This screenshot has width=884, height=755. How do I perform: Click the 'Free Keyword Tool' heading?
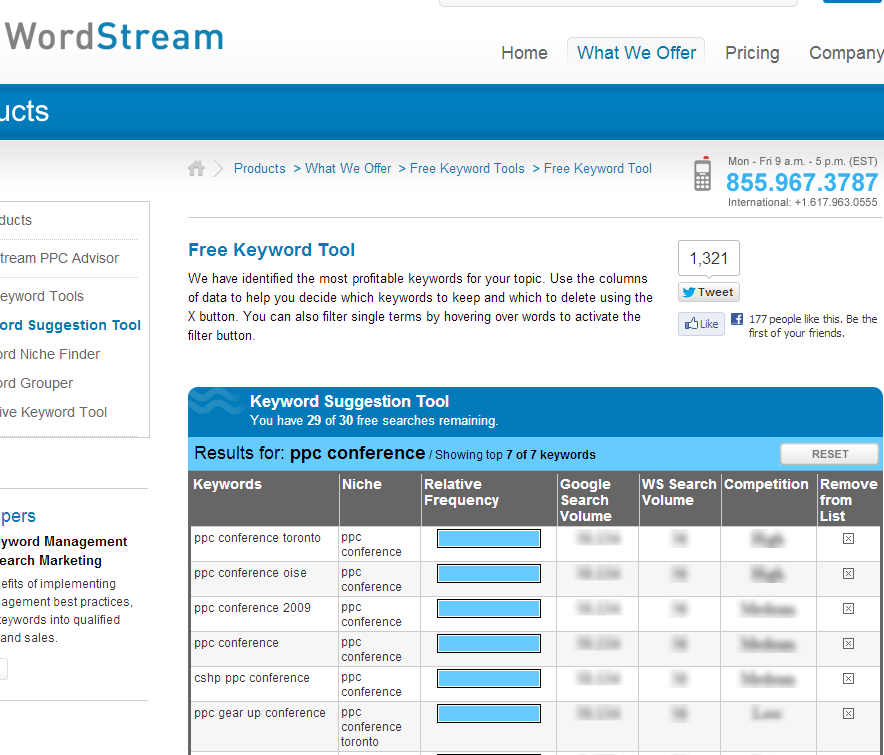[272, 250]
